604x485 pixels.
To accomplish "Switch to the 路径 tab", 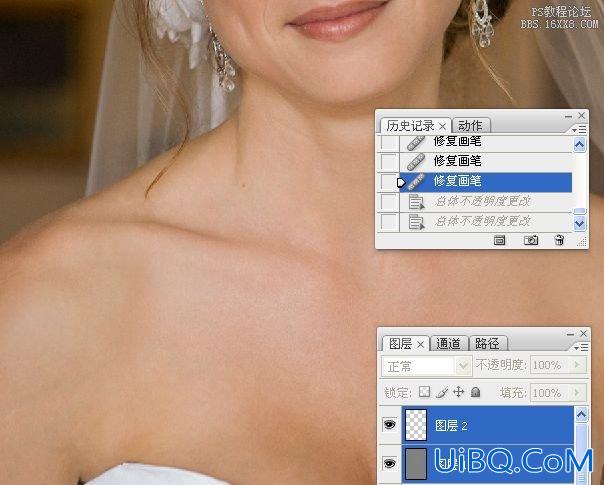I will [487, 343].
